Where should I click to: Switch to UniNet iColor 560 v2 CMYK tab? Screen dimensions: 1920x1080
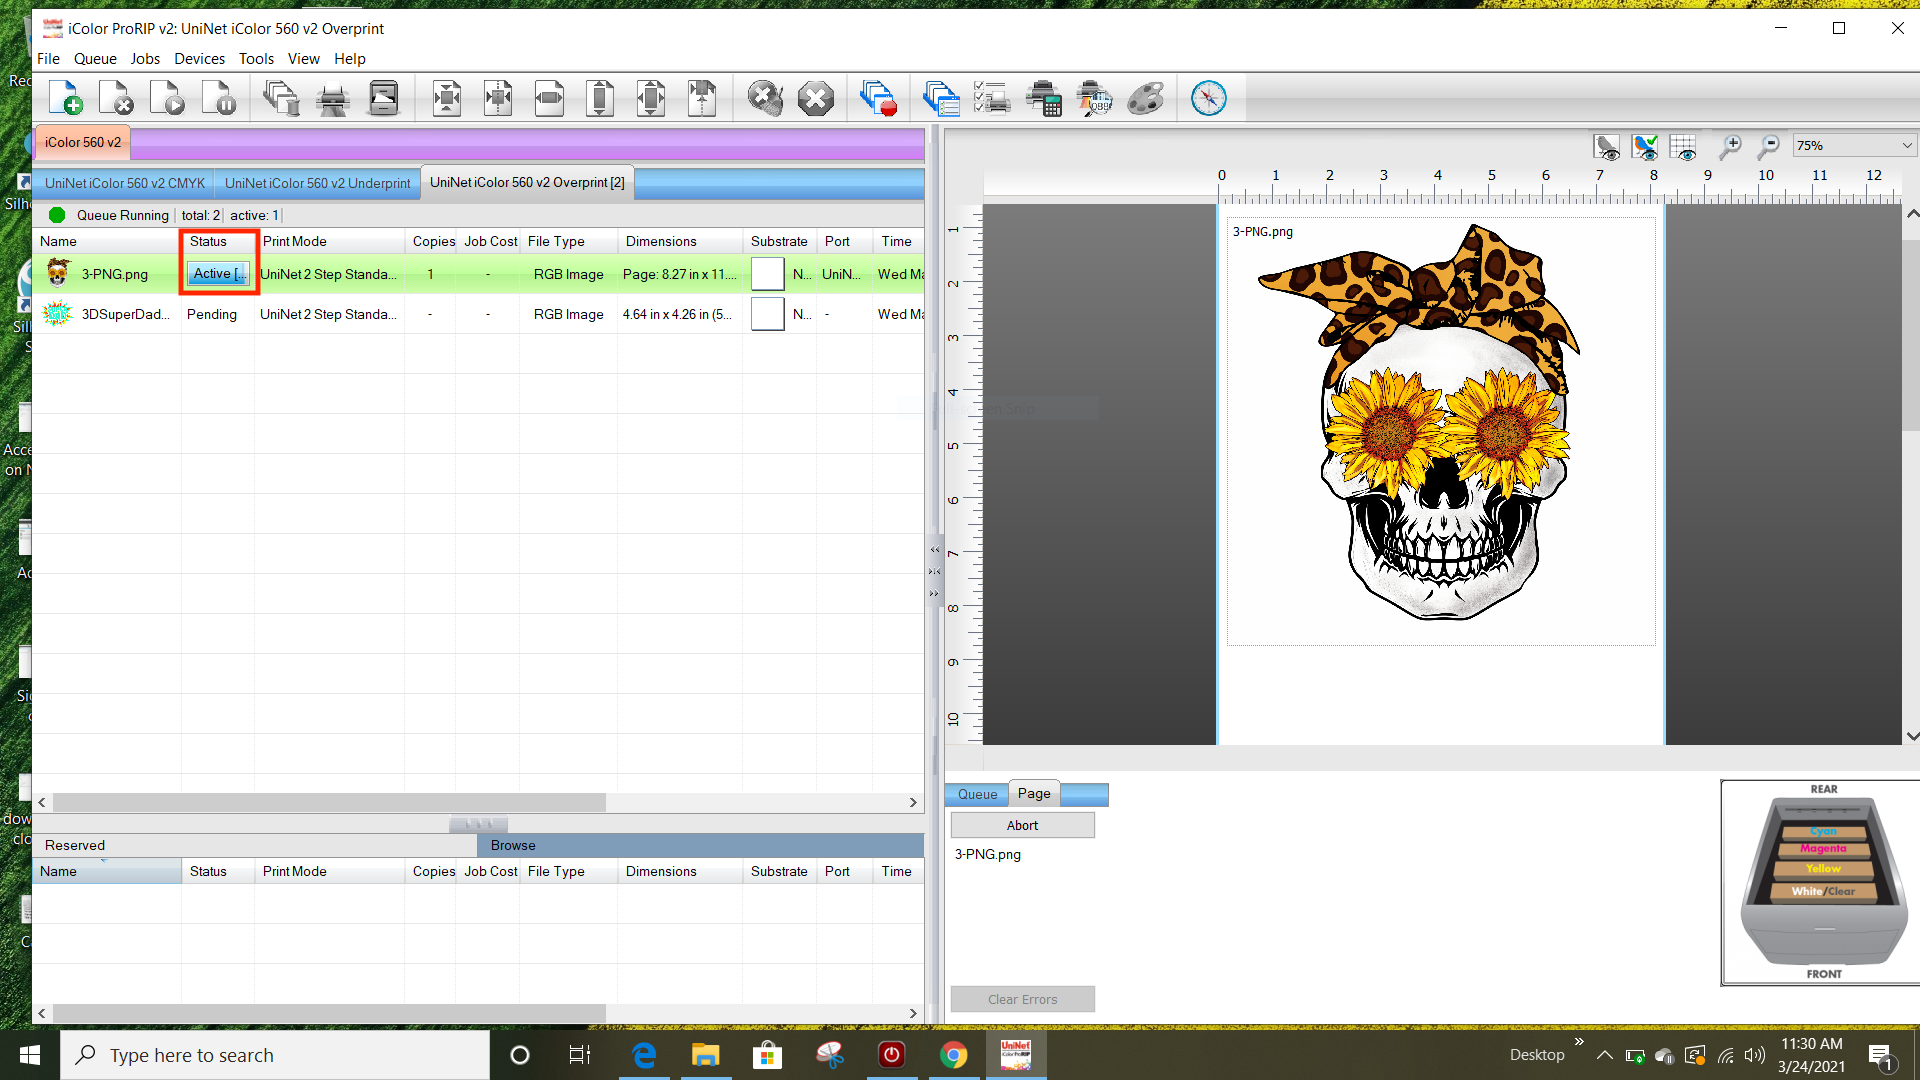tap(125, 183)
